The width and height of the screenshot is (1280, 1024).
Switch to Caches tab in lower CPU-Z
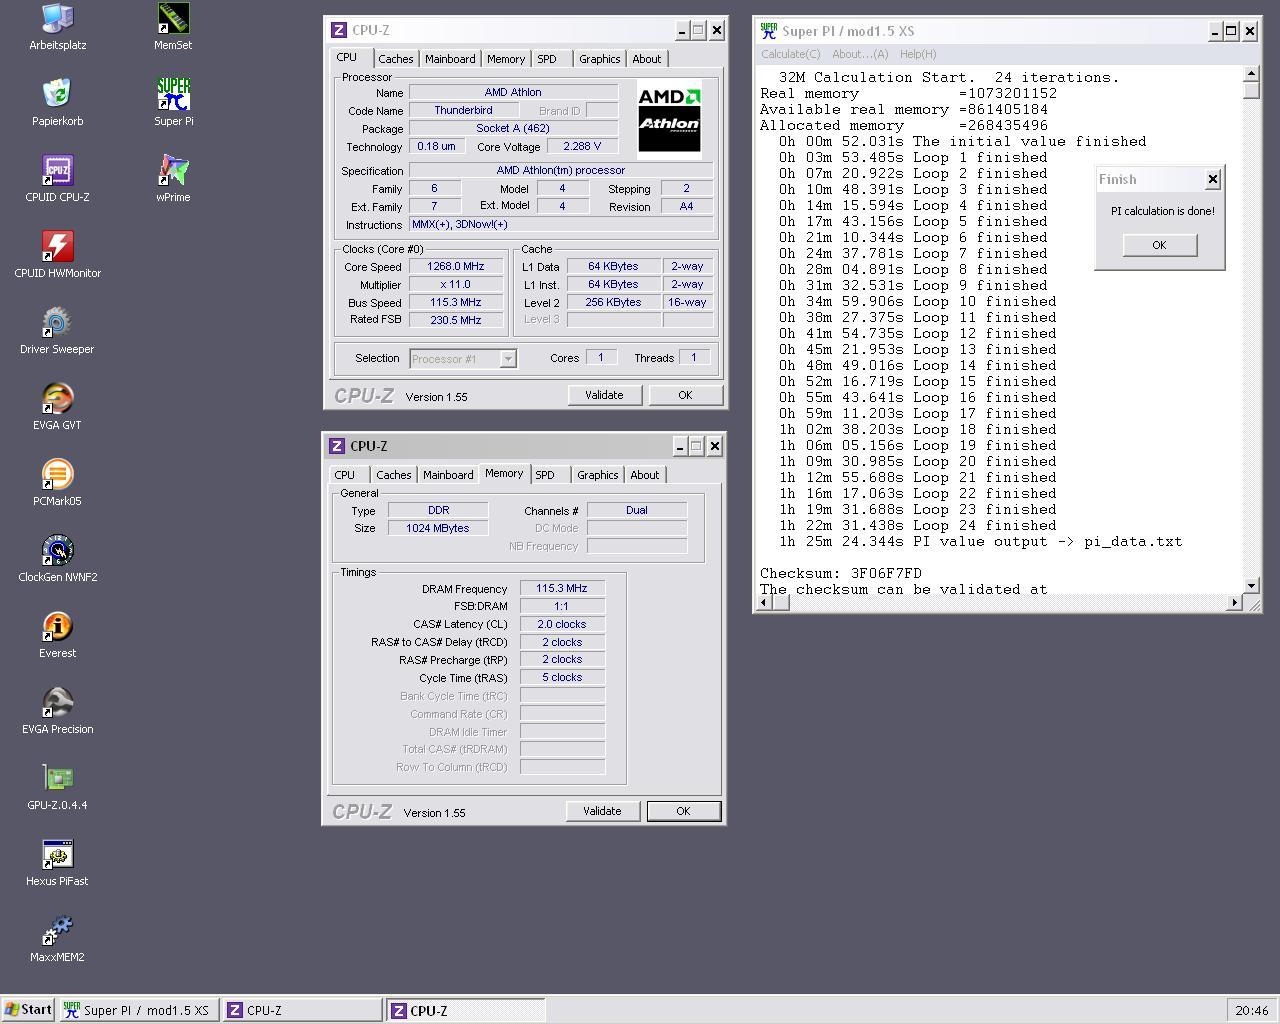tap(393, 475)
